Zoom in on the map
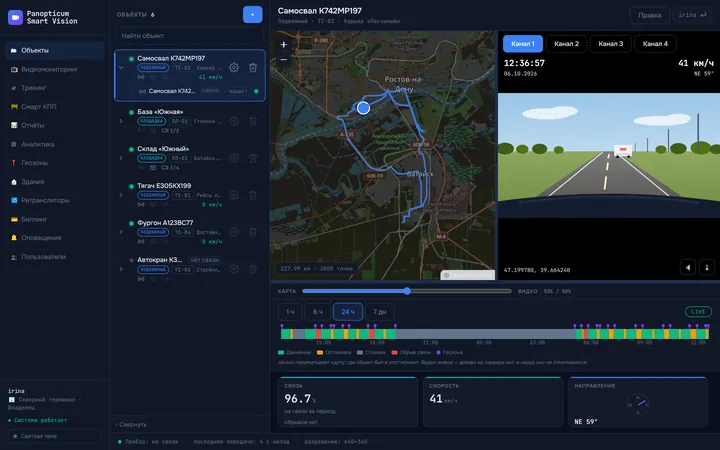The width and height of the screenshot is (720, 450). click(284, 45)
